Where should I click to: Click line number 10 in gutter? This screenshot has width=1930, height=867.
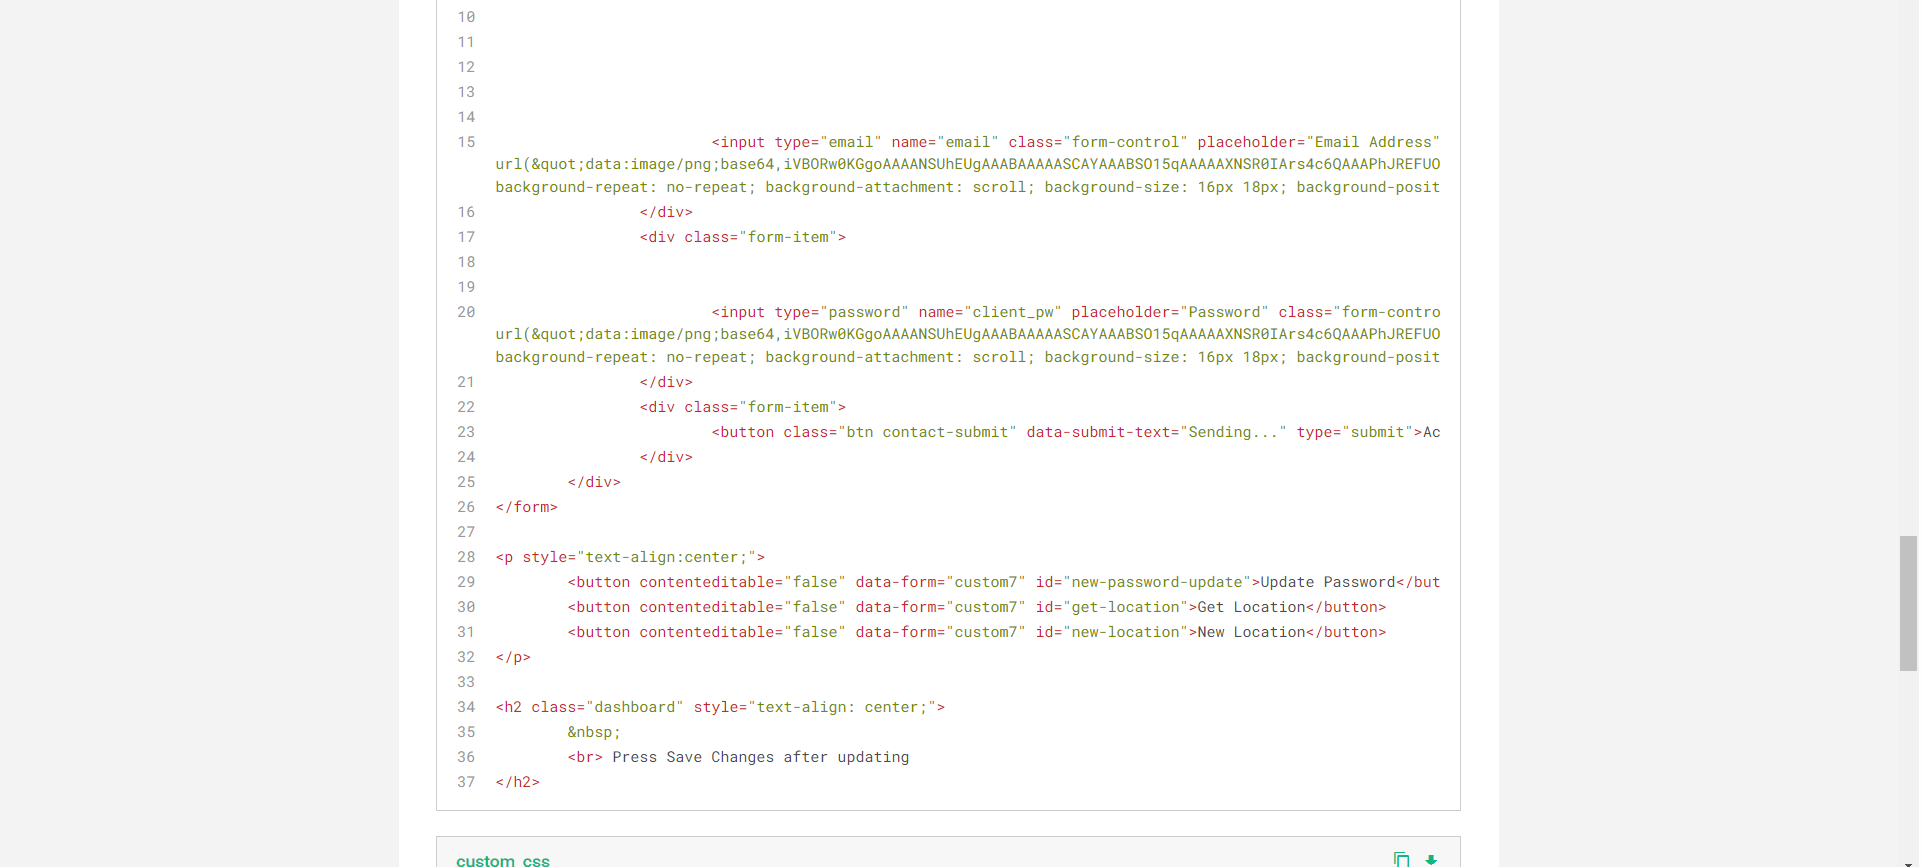tap(466, 17)
